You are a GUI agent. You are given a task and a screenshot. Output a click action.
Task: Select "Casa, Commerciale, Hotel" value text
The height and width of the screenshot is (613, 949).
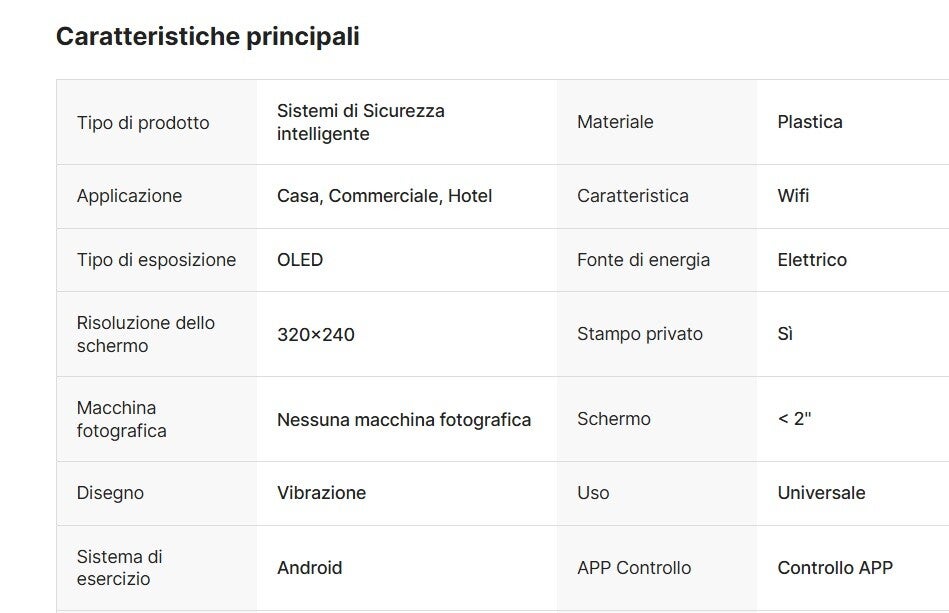pos(384,196)
